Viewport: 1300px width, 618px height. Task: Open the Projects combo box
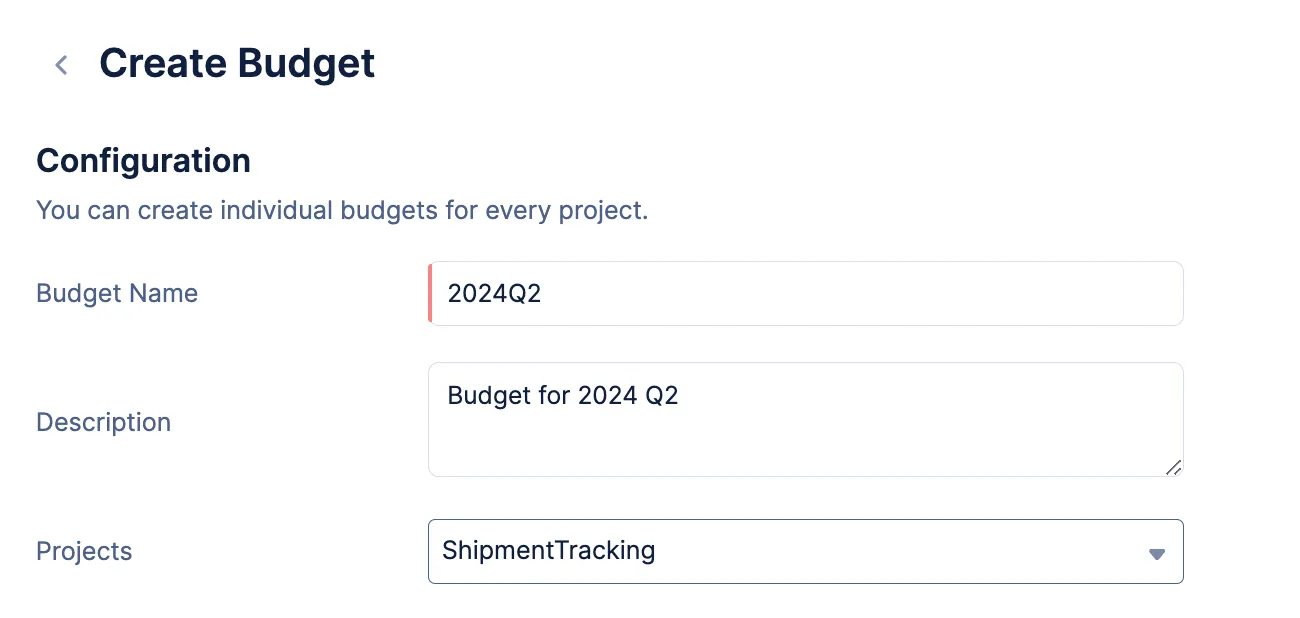(x=806, y=551)
